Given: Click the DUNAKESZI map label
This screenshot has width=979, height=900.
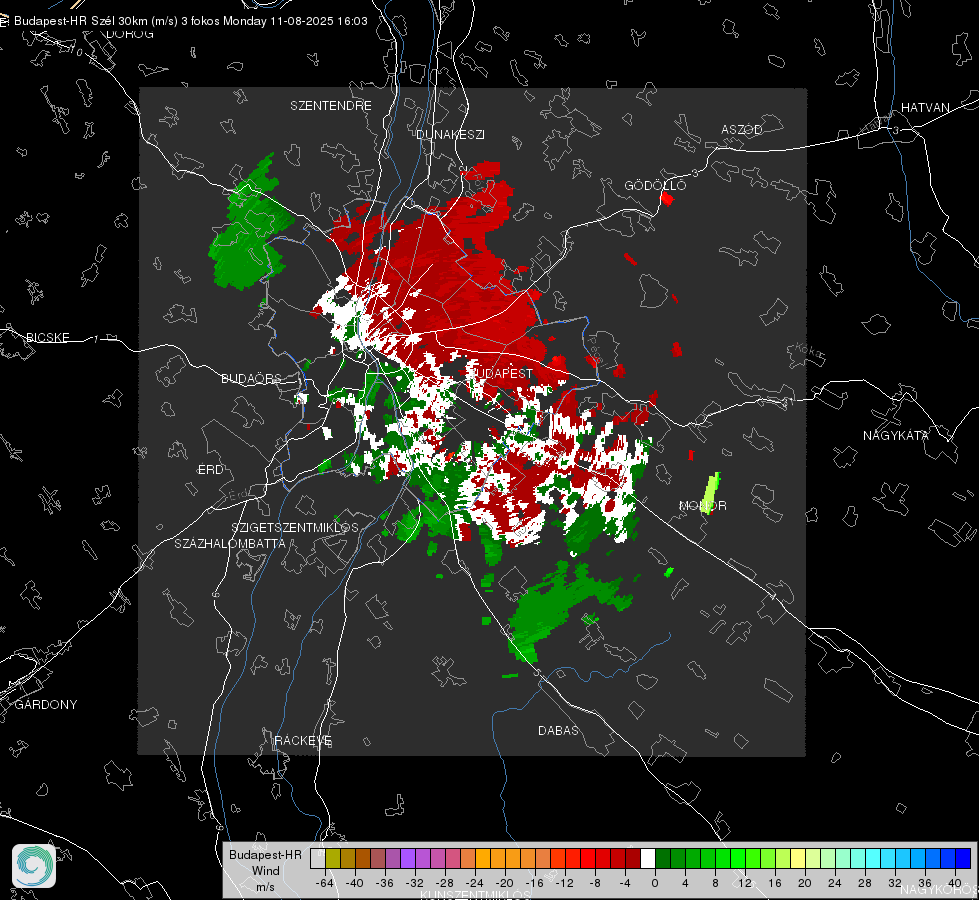Looking at the screenshot, I should point(450,135).
